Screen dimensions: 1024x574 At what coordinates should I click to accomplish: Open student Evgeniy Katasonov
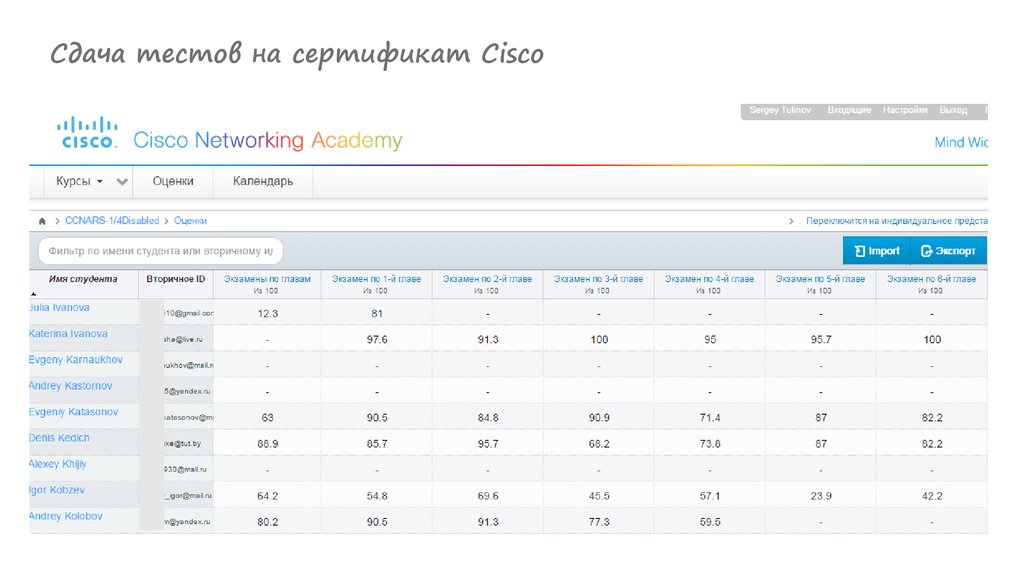pos(74,412)
